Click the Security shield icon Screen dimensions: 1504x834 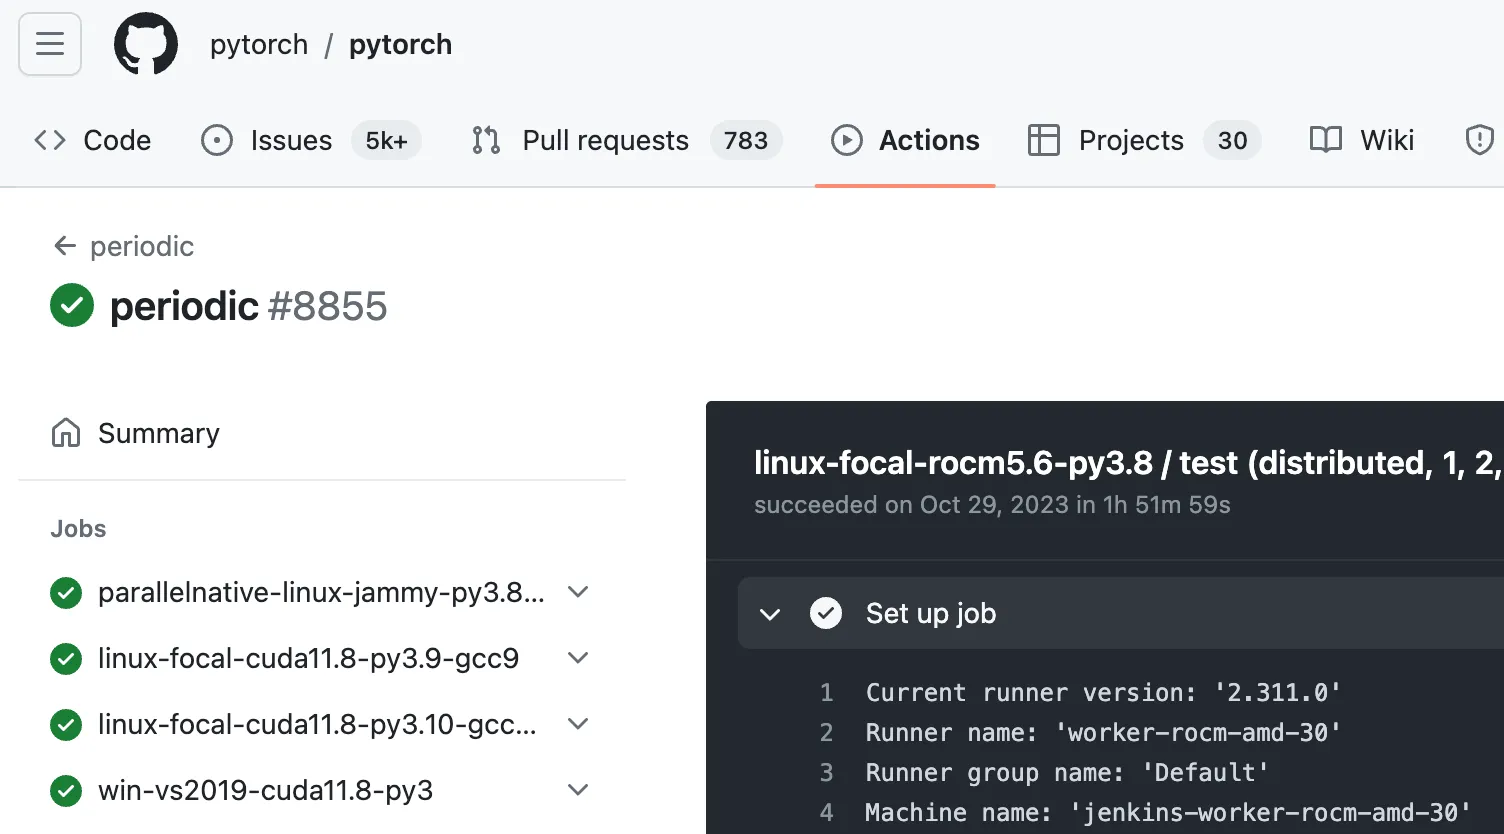1479,140
